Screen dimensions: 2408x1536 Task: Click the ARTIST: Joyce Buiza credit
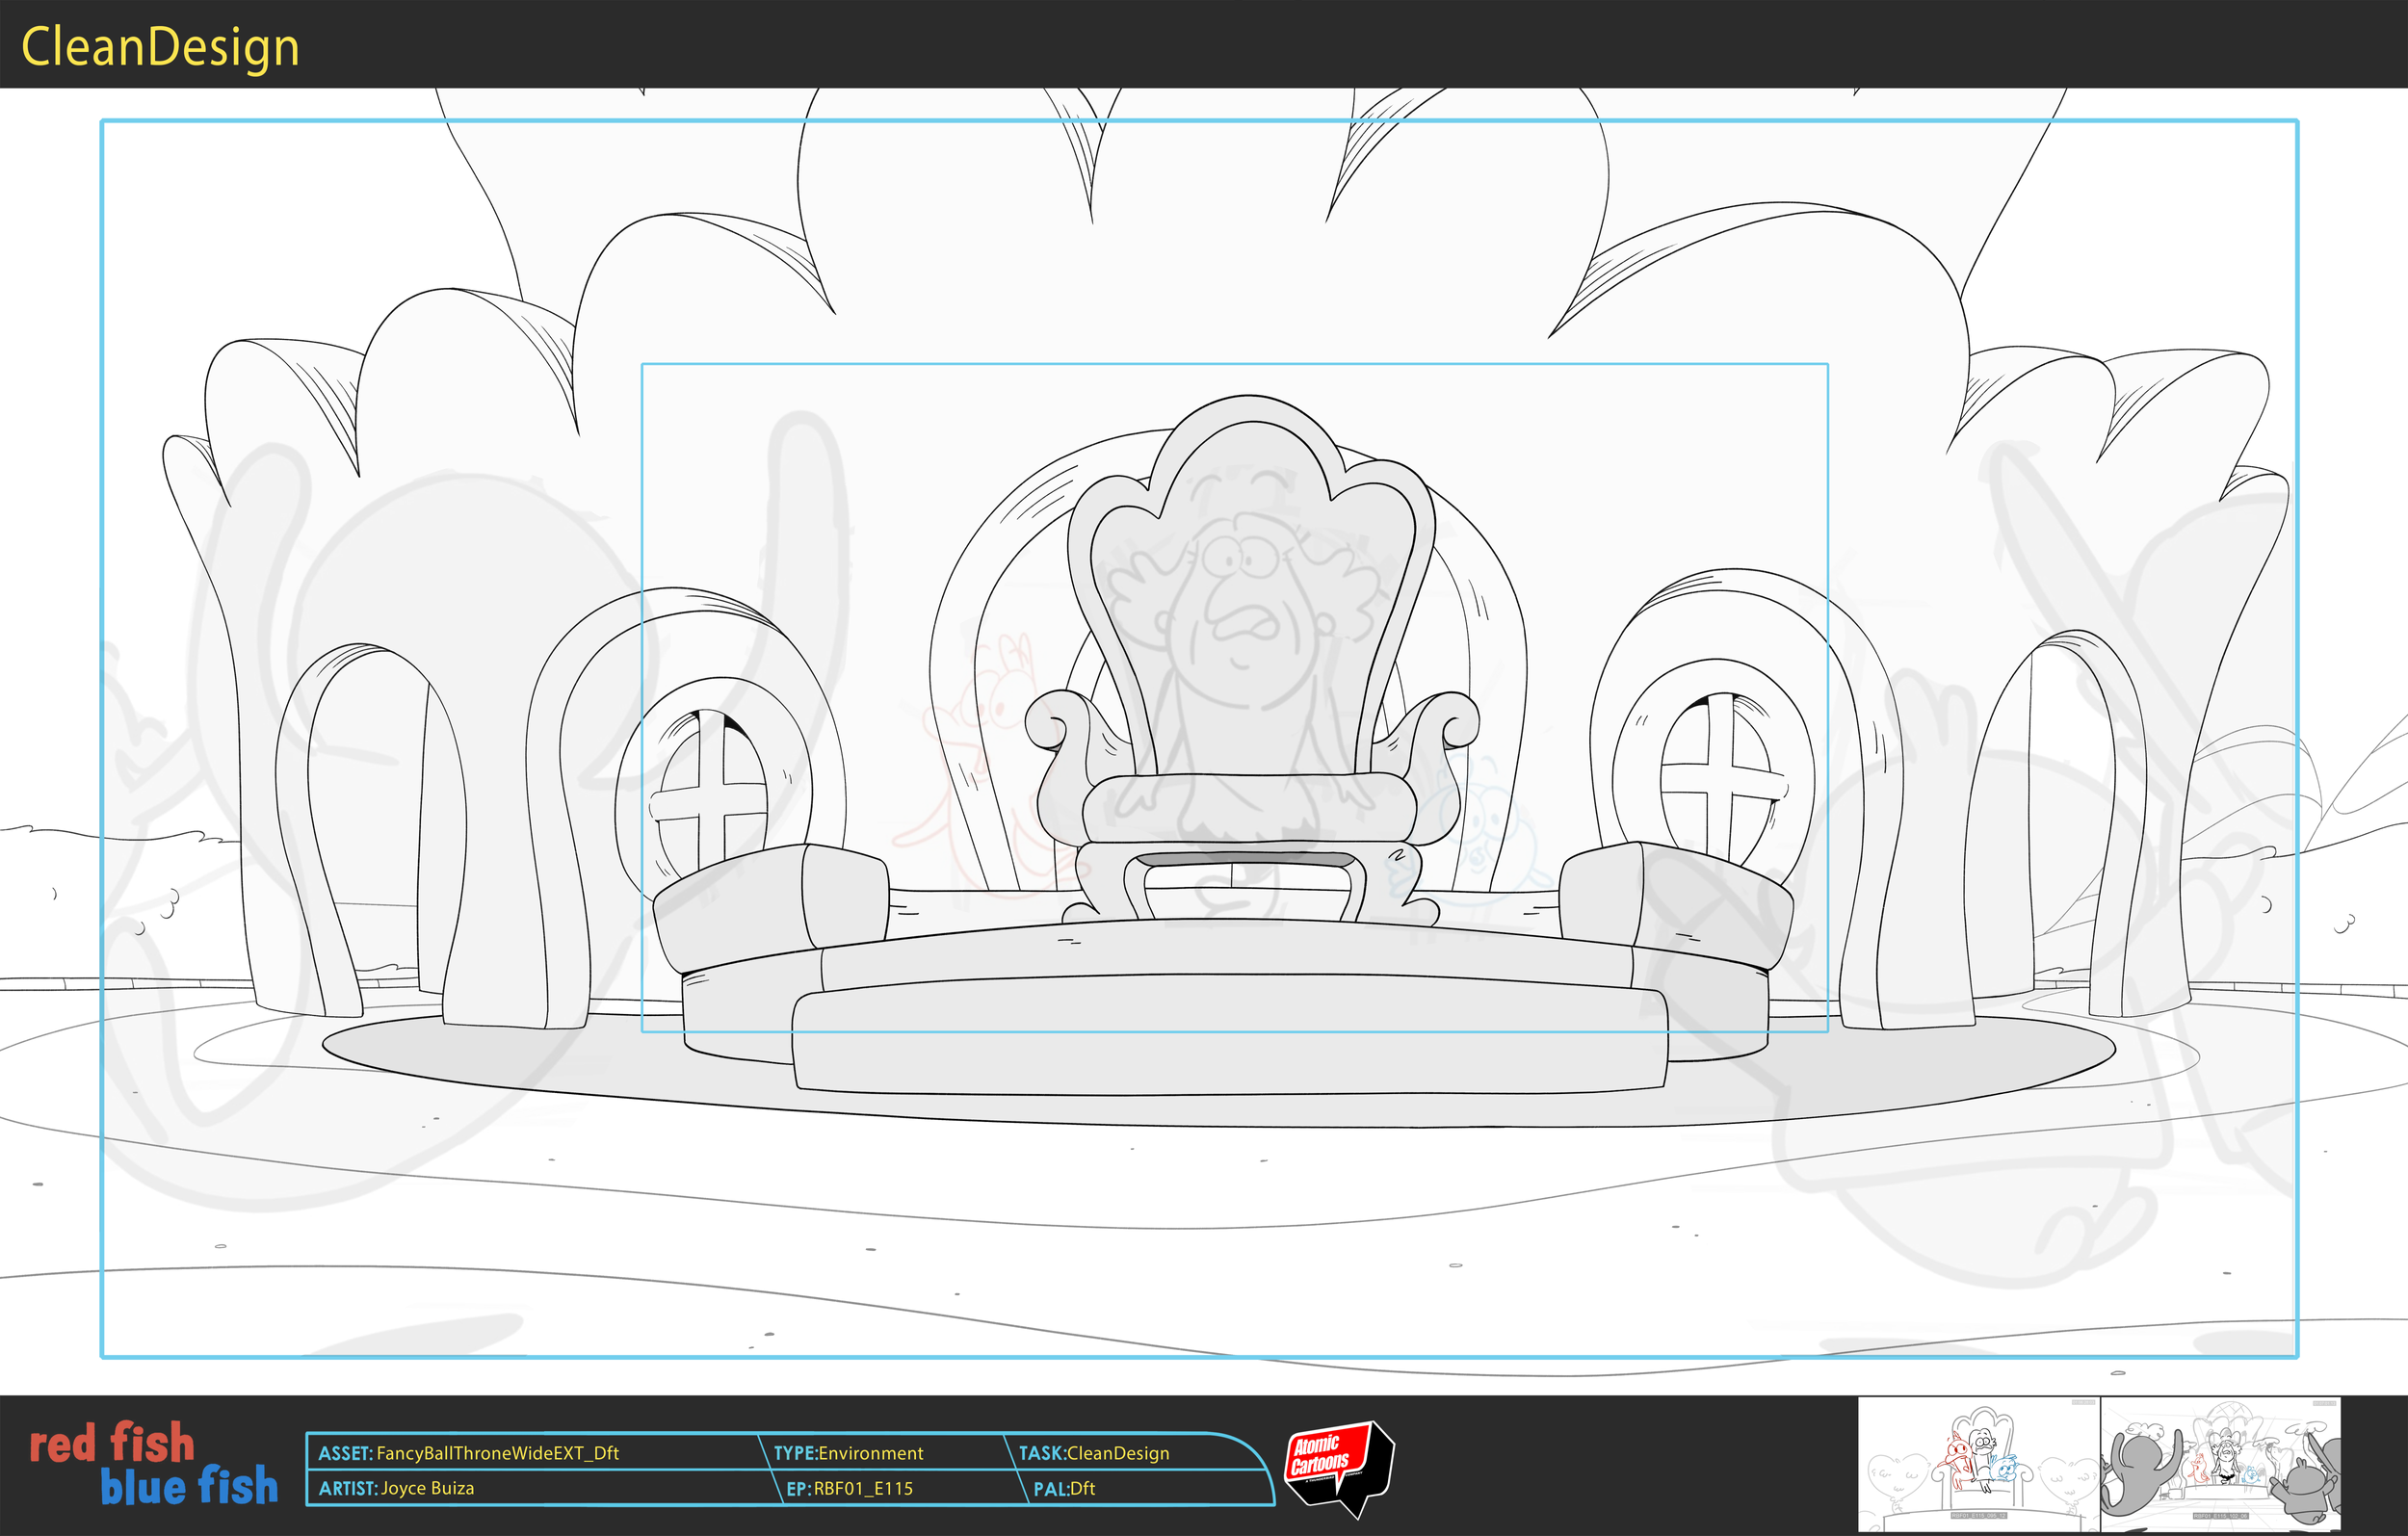(x=395, y=1489)
